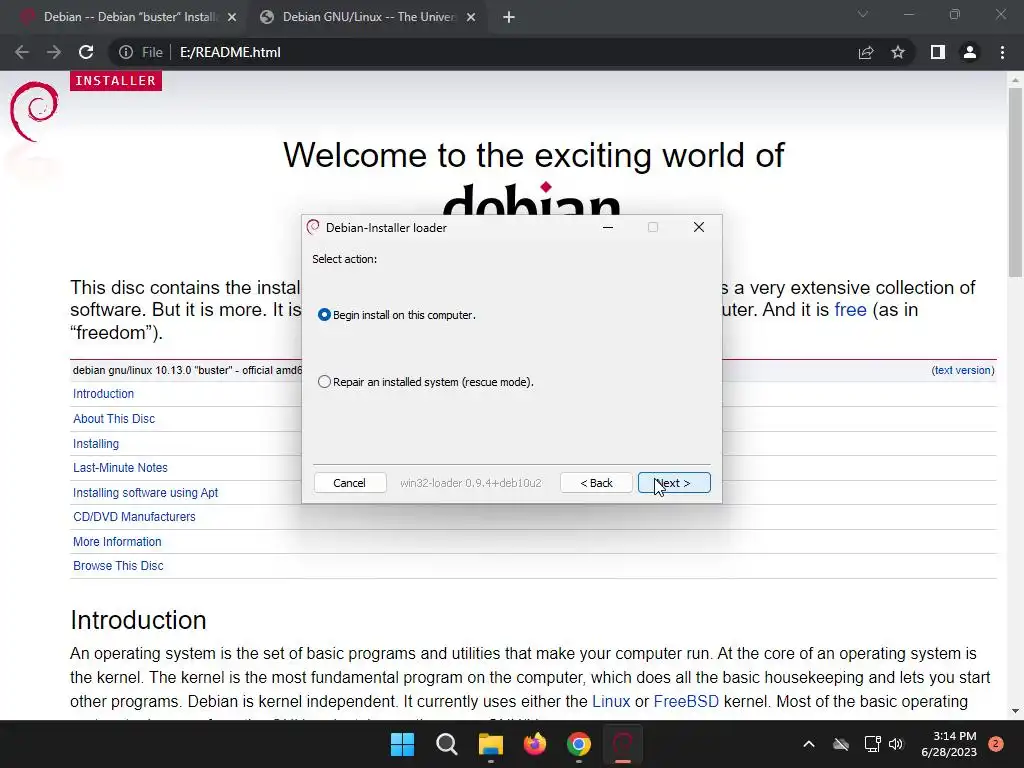Go back in browser history

click(22, 52)
